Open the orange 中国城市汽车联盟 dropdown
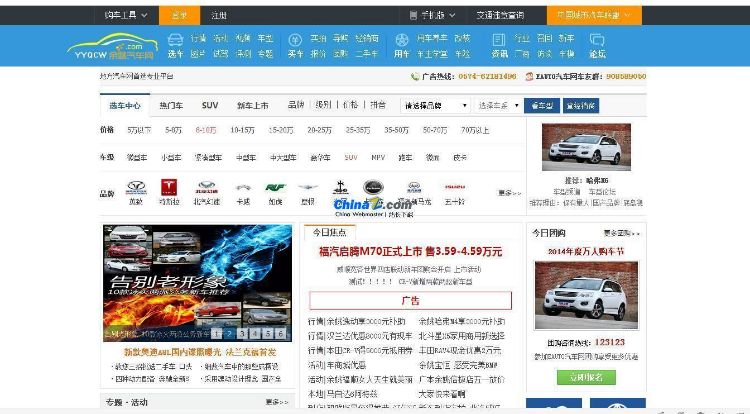 pos(594,15)
